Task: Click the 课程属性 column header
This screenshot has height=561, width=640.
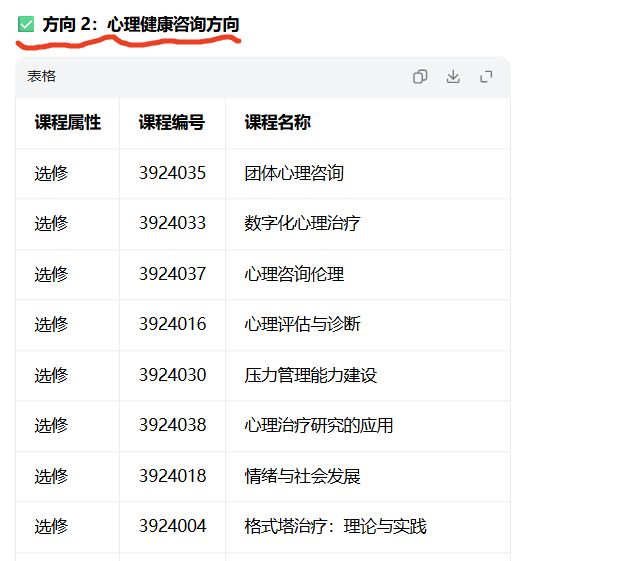Action: (x=68, y=122)
